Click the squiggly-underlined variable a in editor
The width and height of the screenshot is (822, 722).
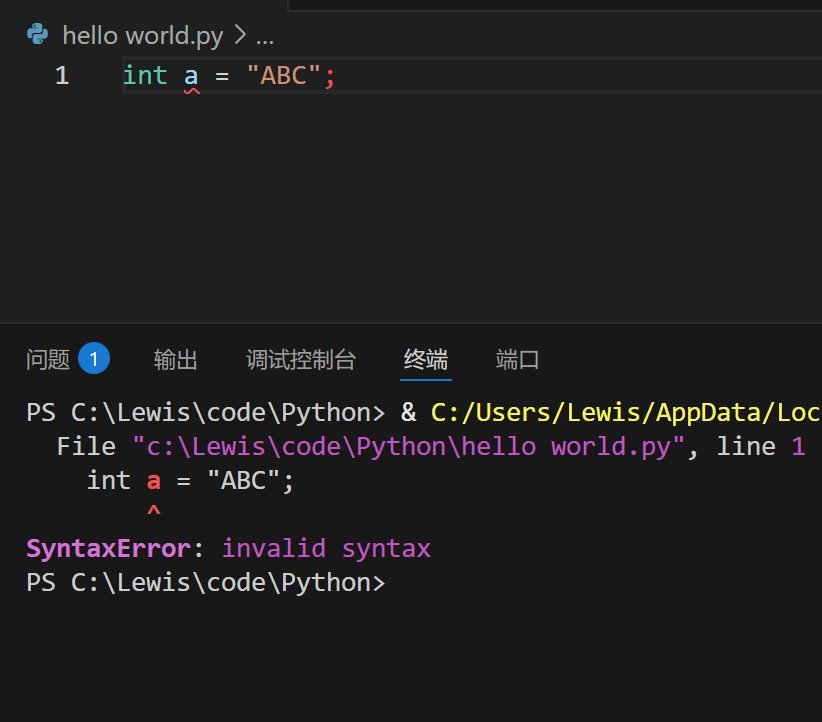click(x=191, y=76)
